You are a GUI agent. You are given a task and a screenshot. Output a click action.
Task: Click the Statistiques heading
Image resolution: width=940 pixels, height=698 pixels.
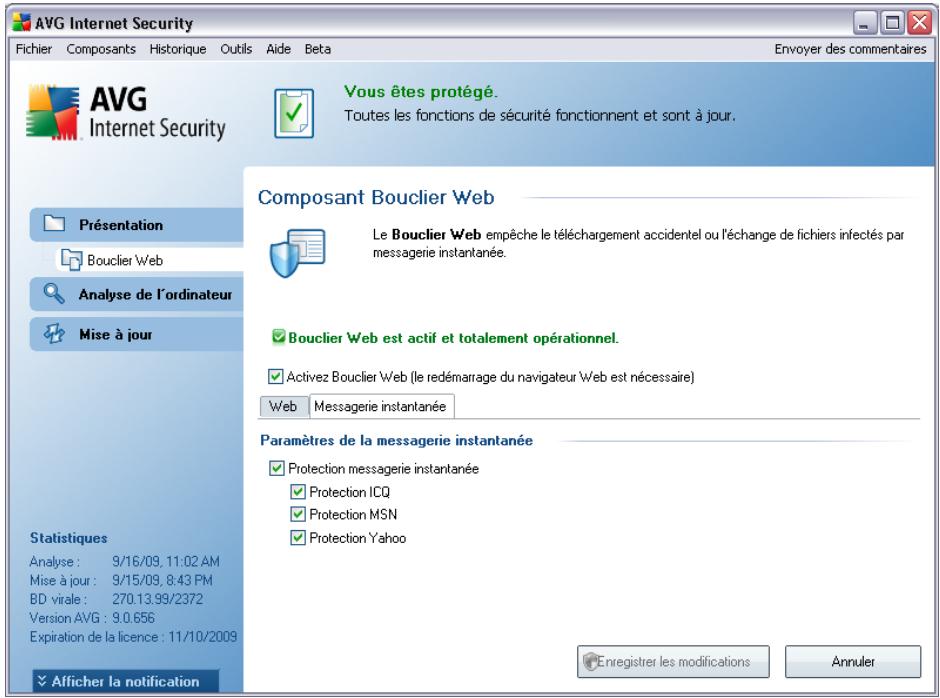tap(68, 538)
